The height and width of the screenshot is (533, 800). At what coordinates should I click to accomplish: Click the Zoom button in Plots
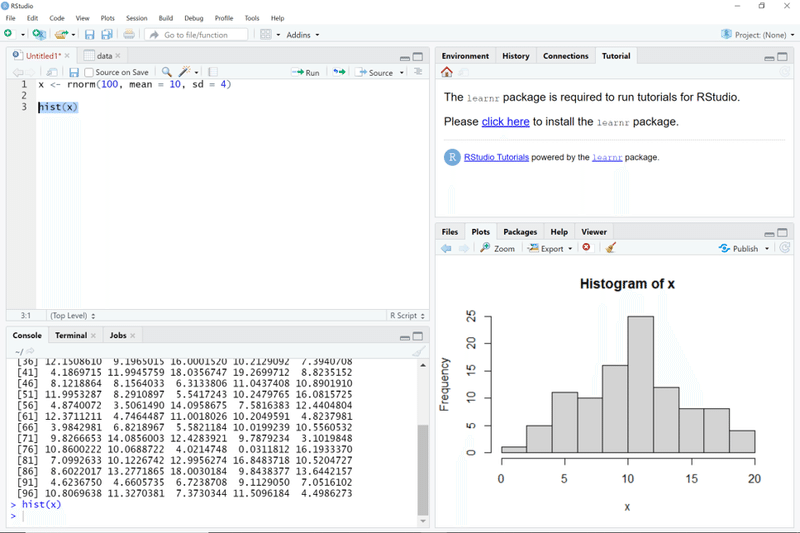pyautogui.click(x=497, y=248)
